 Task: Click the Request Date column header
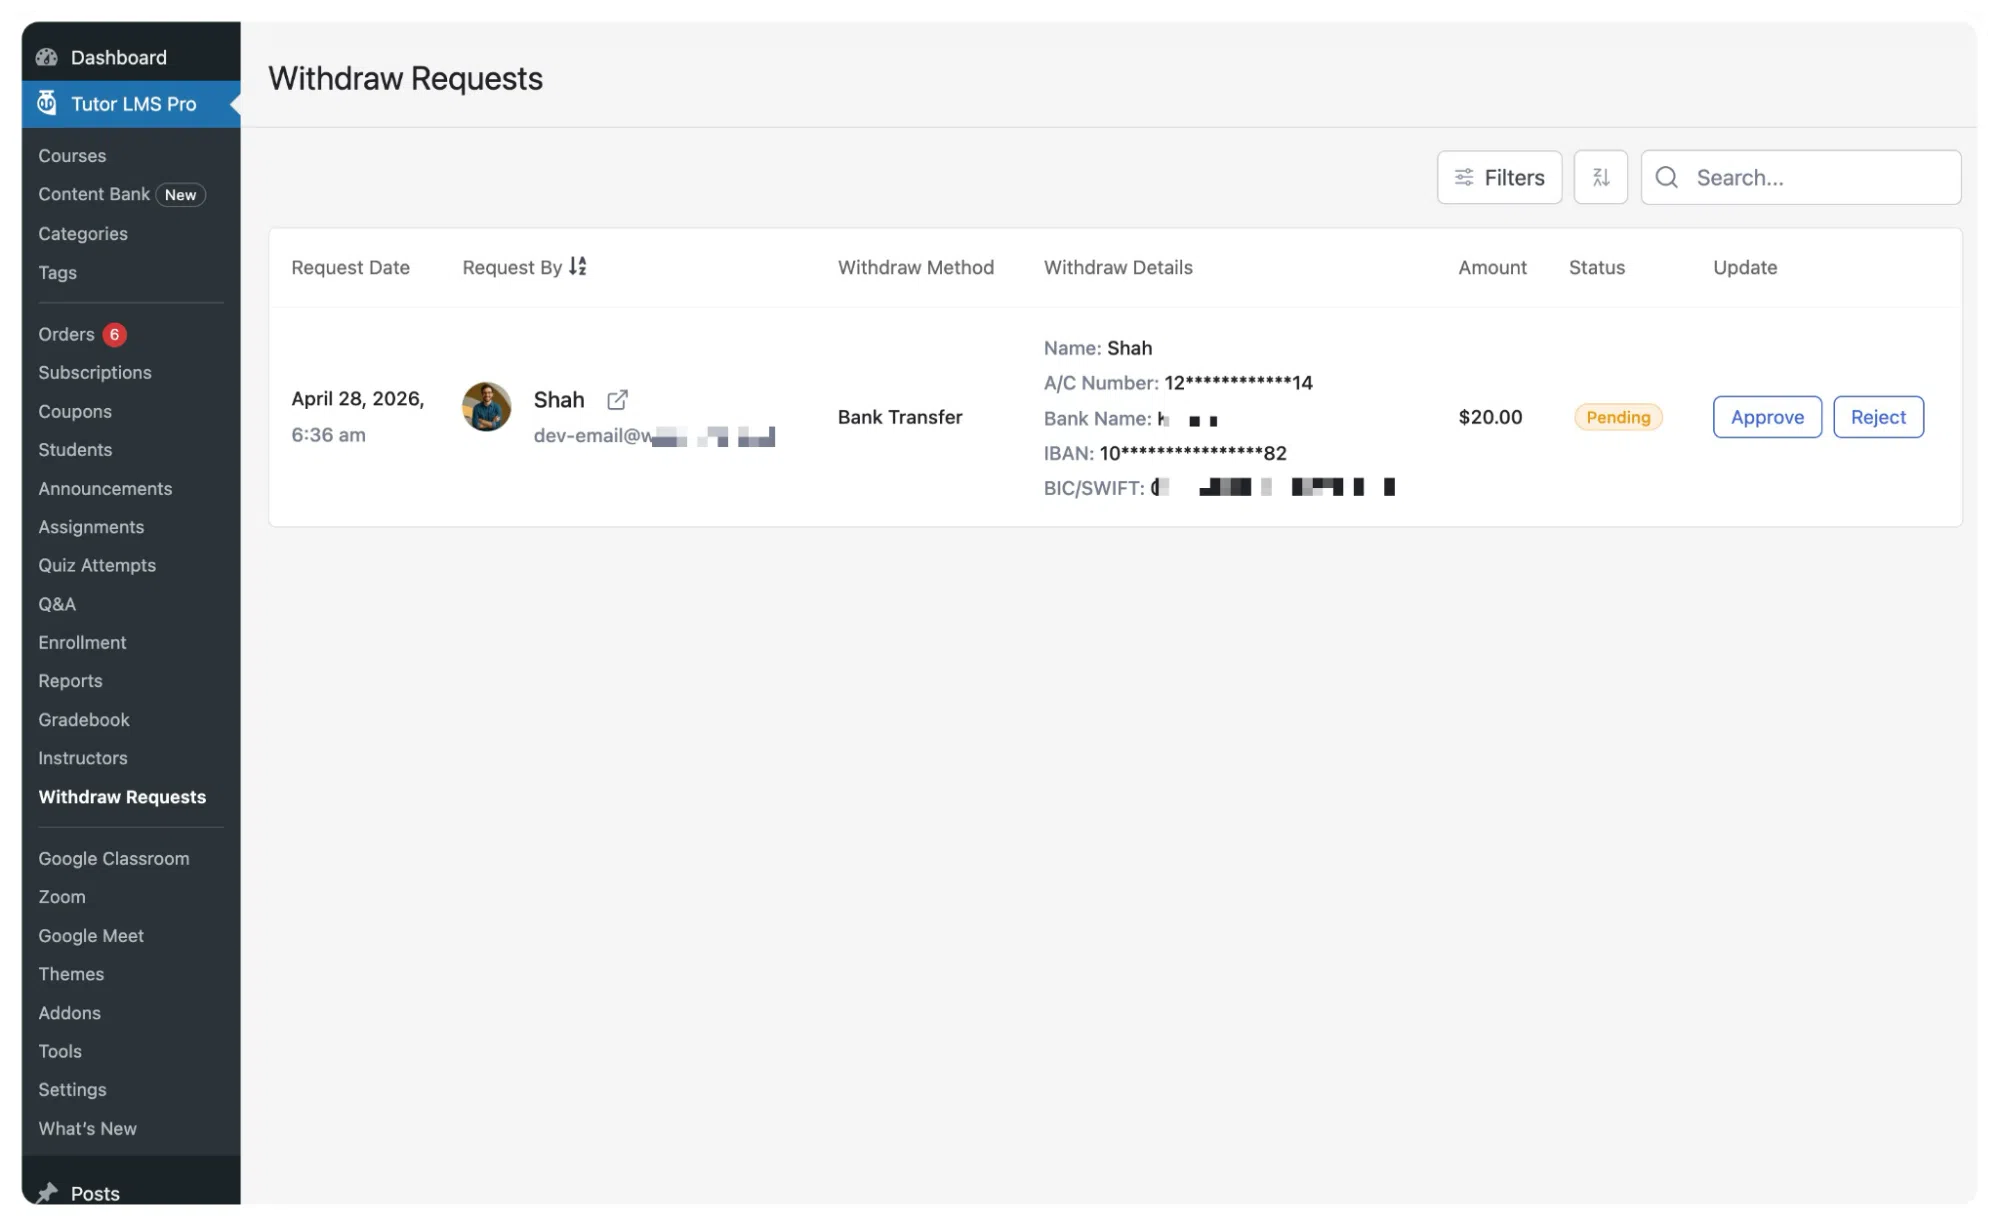[350, 267]
